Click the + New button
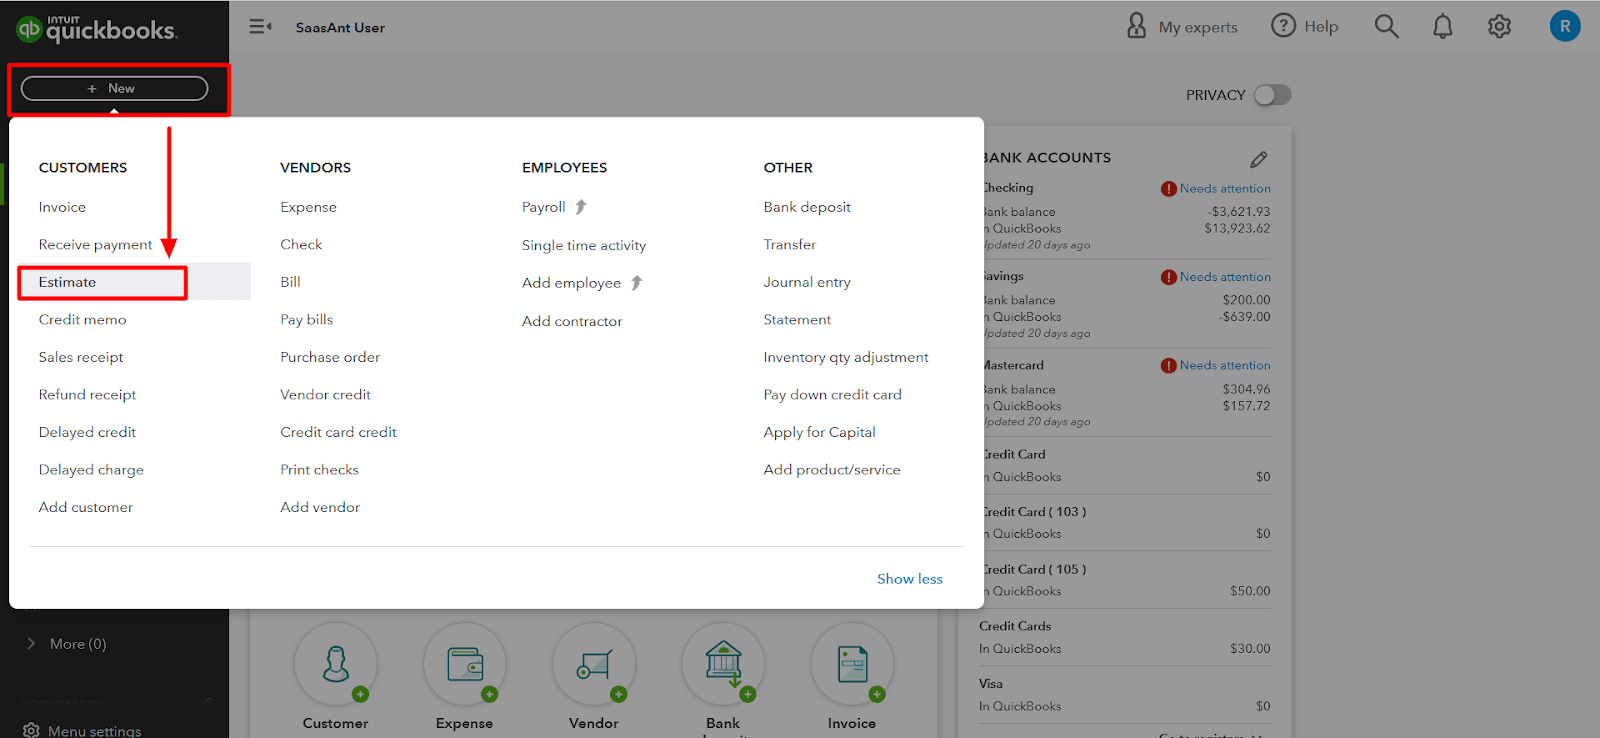 click(x=114, y=88)
